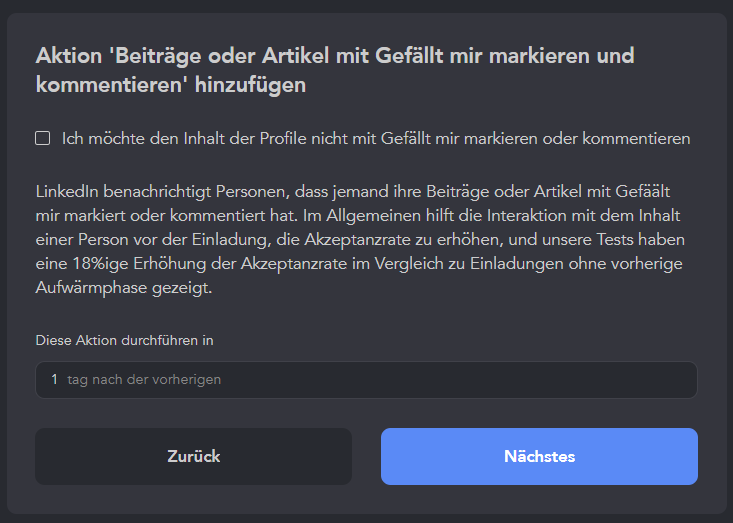Click the '18%ige Erhöhung' text in the description
733x523 pixels.
(139, 264)
